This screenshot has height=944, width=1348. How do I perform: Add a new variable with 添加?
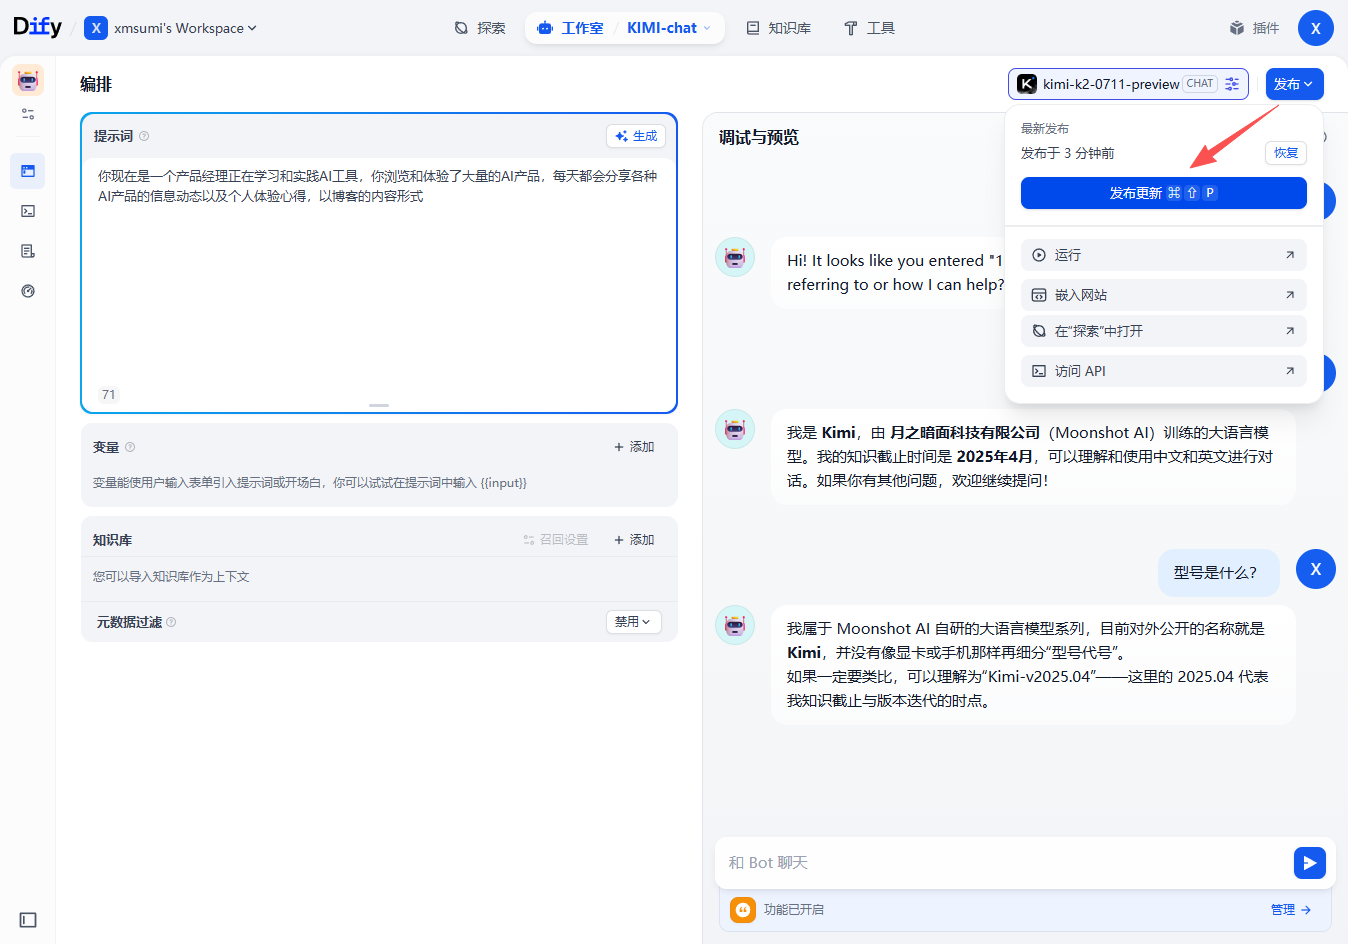(634, 447)
